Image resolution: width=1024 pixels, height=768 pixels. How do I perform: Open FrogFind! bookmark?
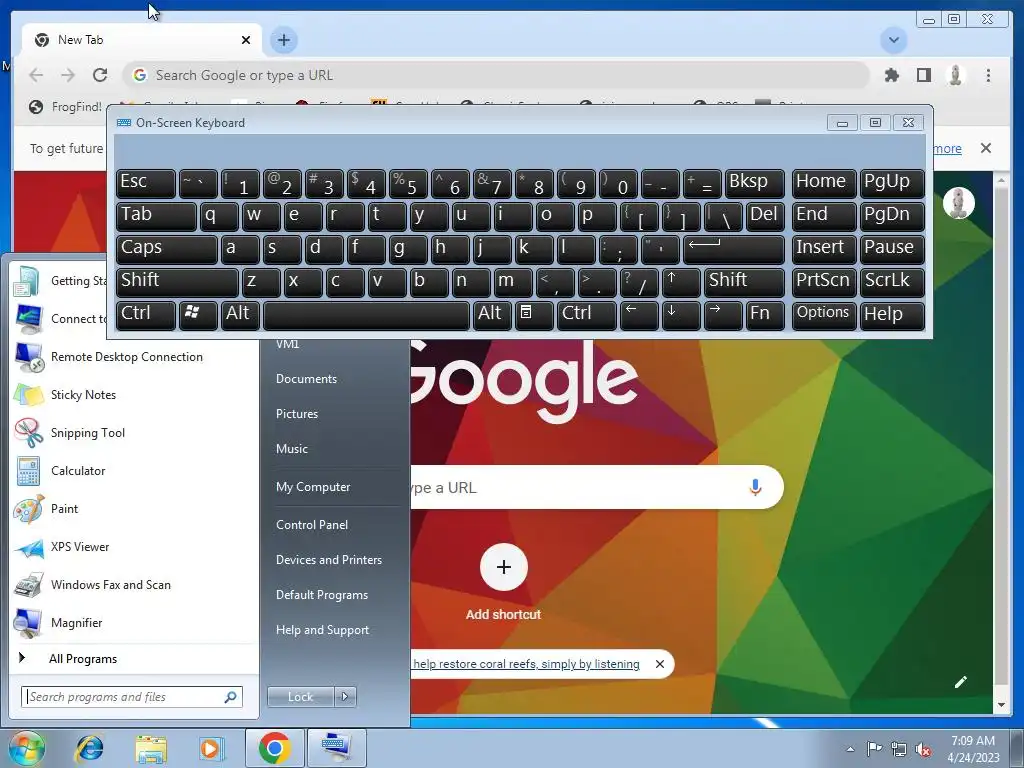pyautogui.click(x=66, y=106)
